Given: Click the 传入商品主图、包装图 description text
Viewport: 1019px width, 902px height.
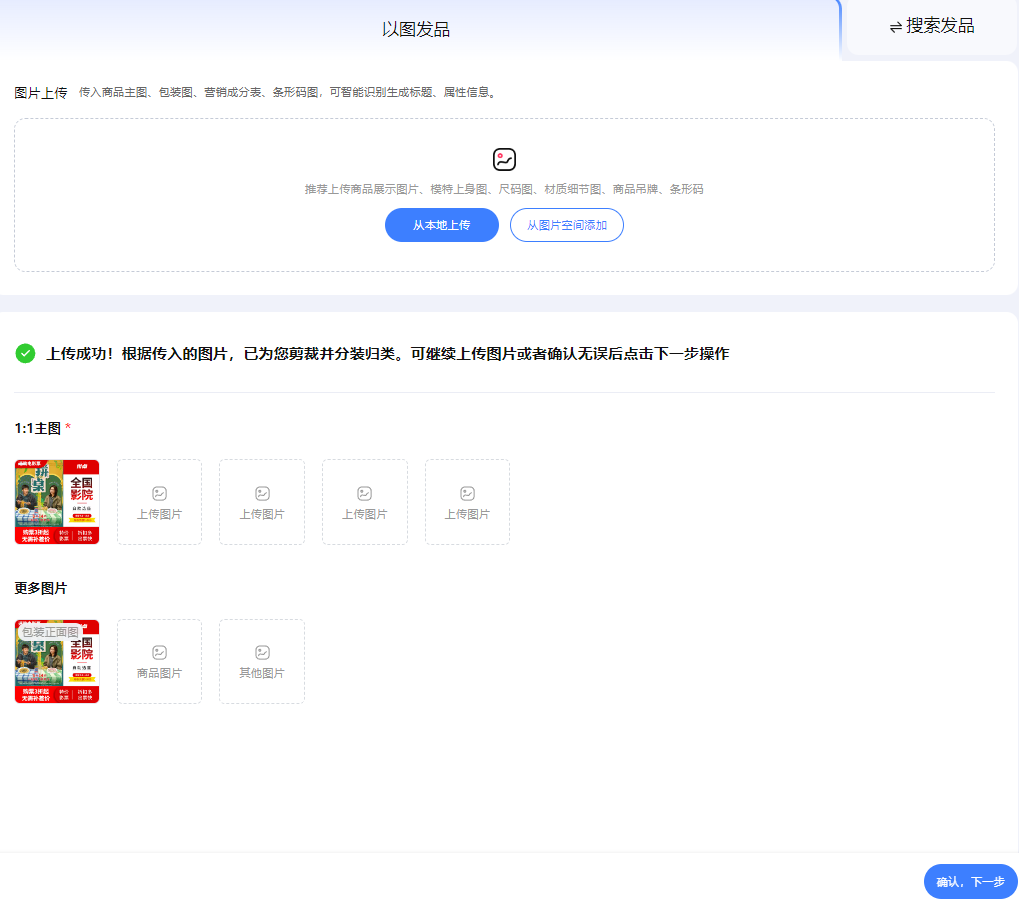Looking at the screenshot, I should [288, 92].
